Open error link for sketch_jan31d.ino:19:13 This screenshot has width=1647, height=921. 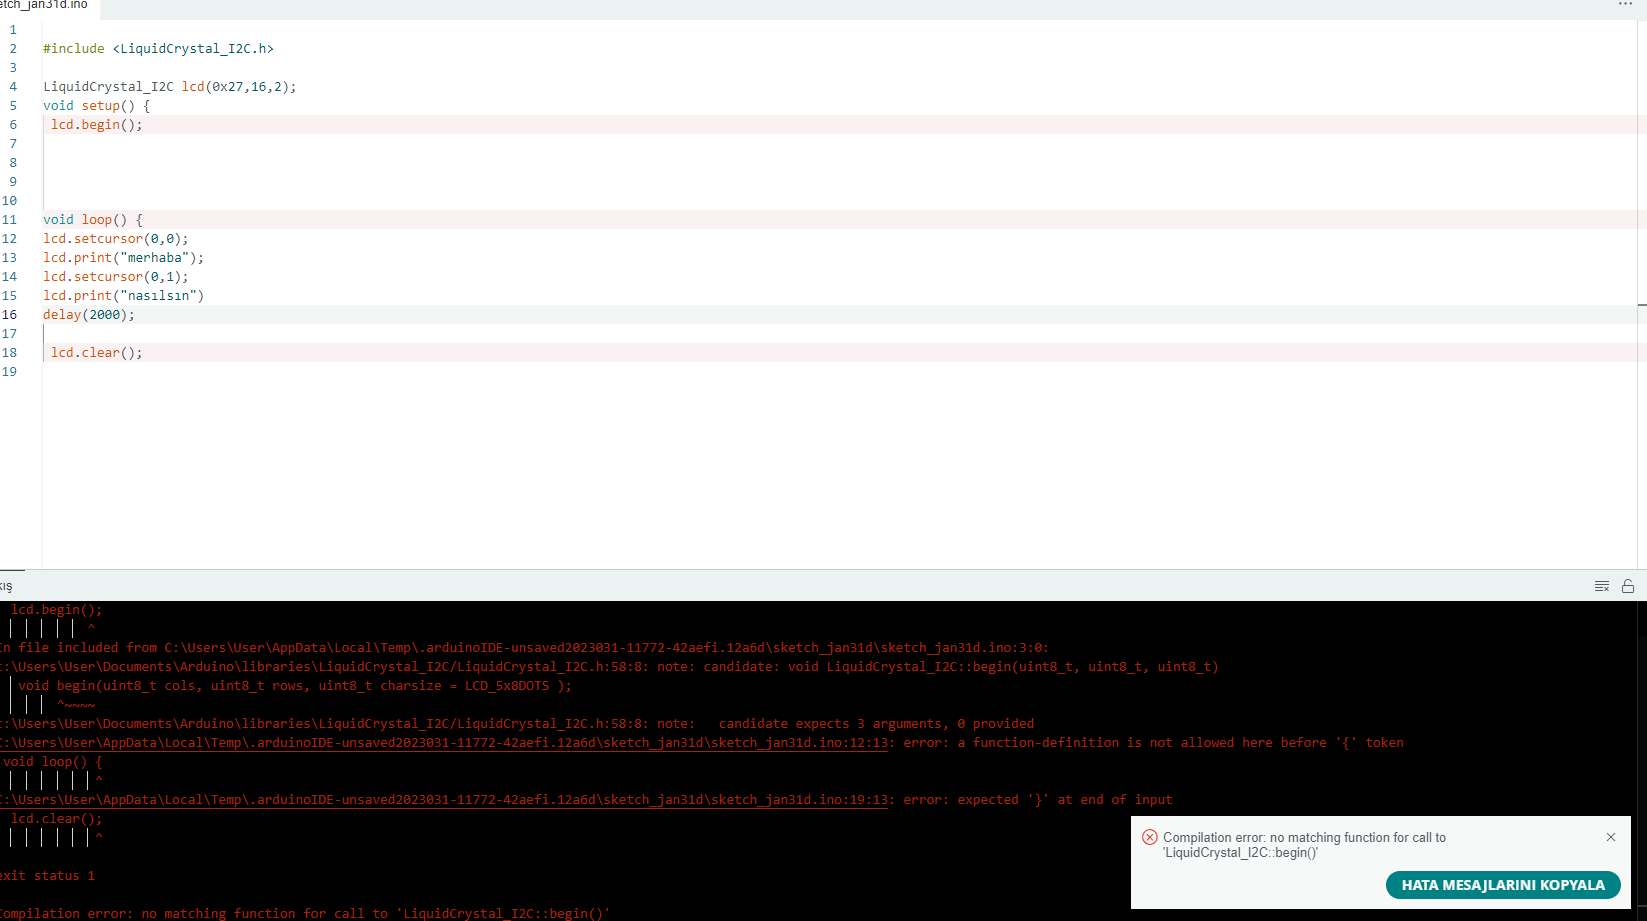point(444,800)
